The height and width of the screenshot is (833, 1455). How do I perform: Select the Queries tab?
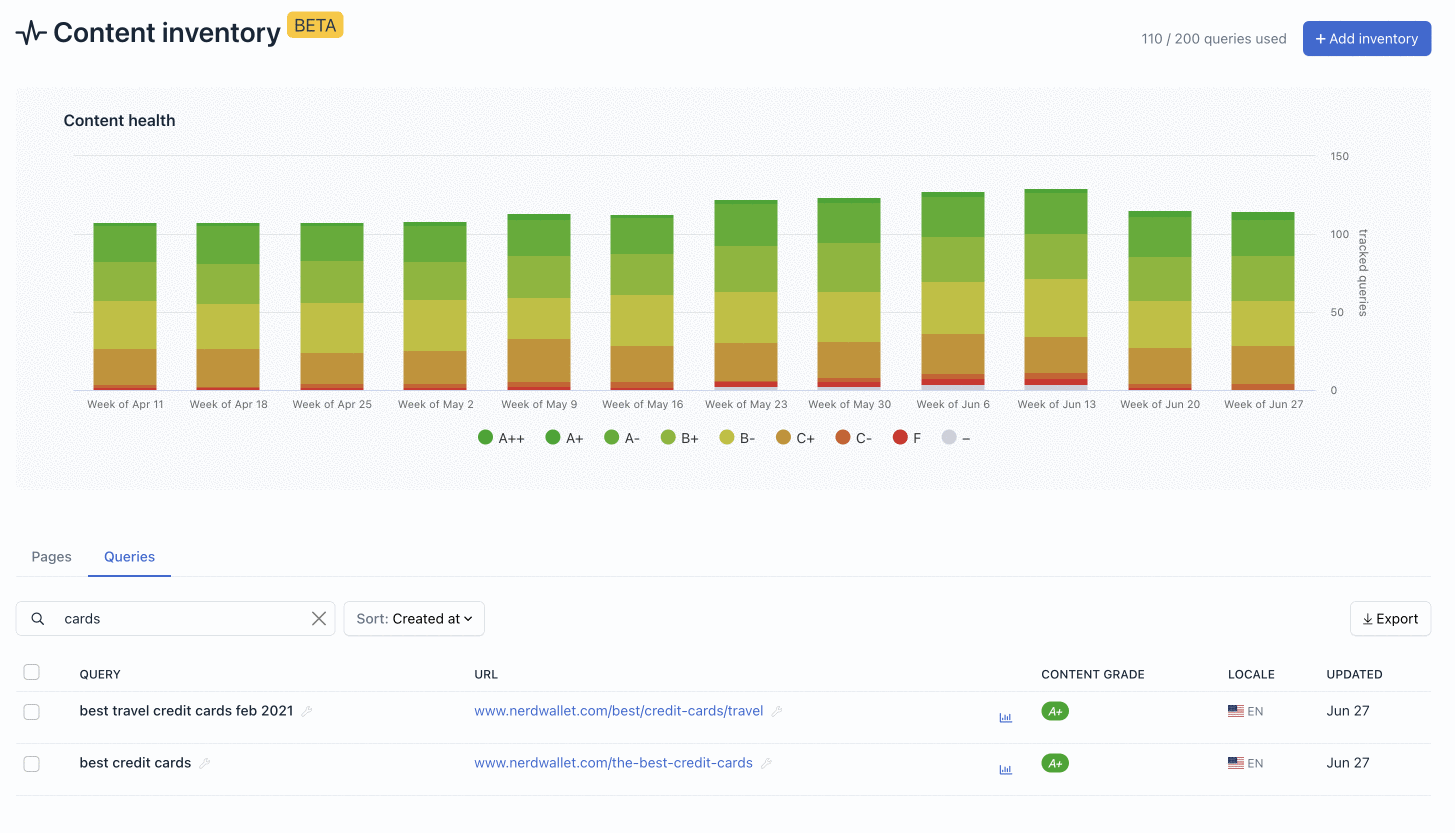[130, 557]
